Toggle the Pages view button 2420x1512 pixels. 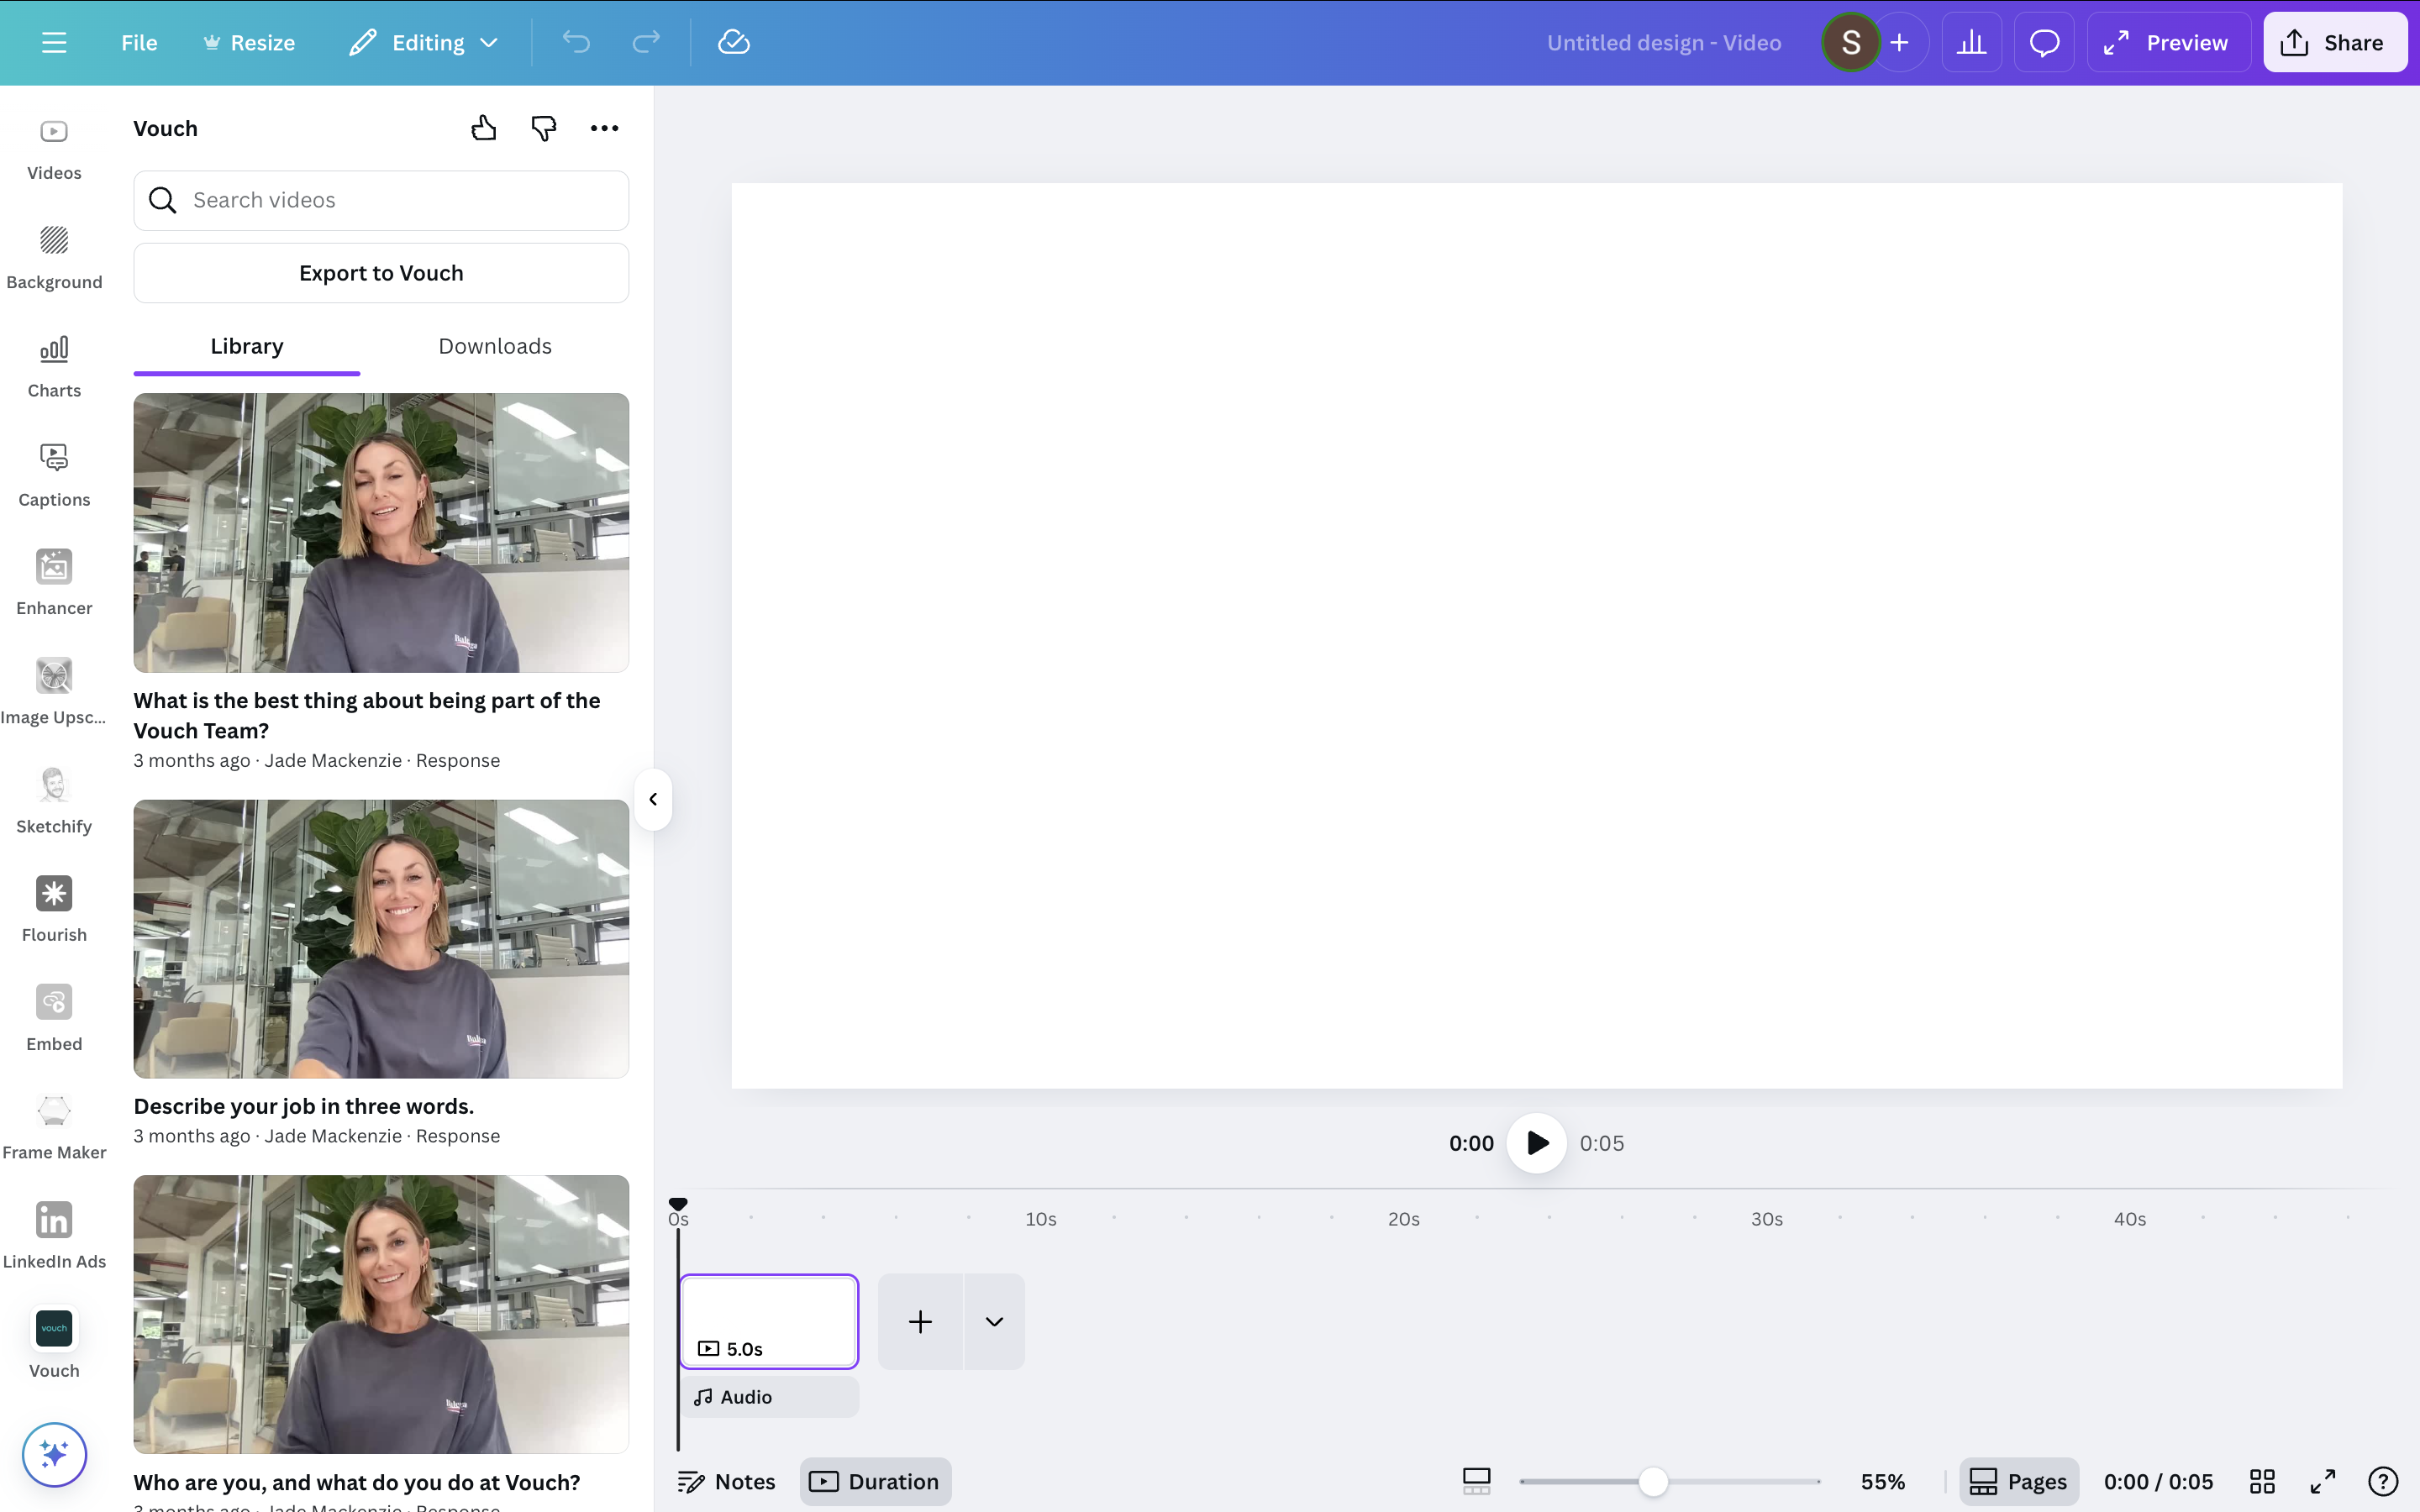coord(2018,1481)
